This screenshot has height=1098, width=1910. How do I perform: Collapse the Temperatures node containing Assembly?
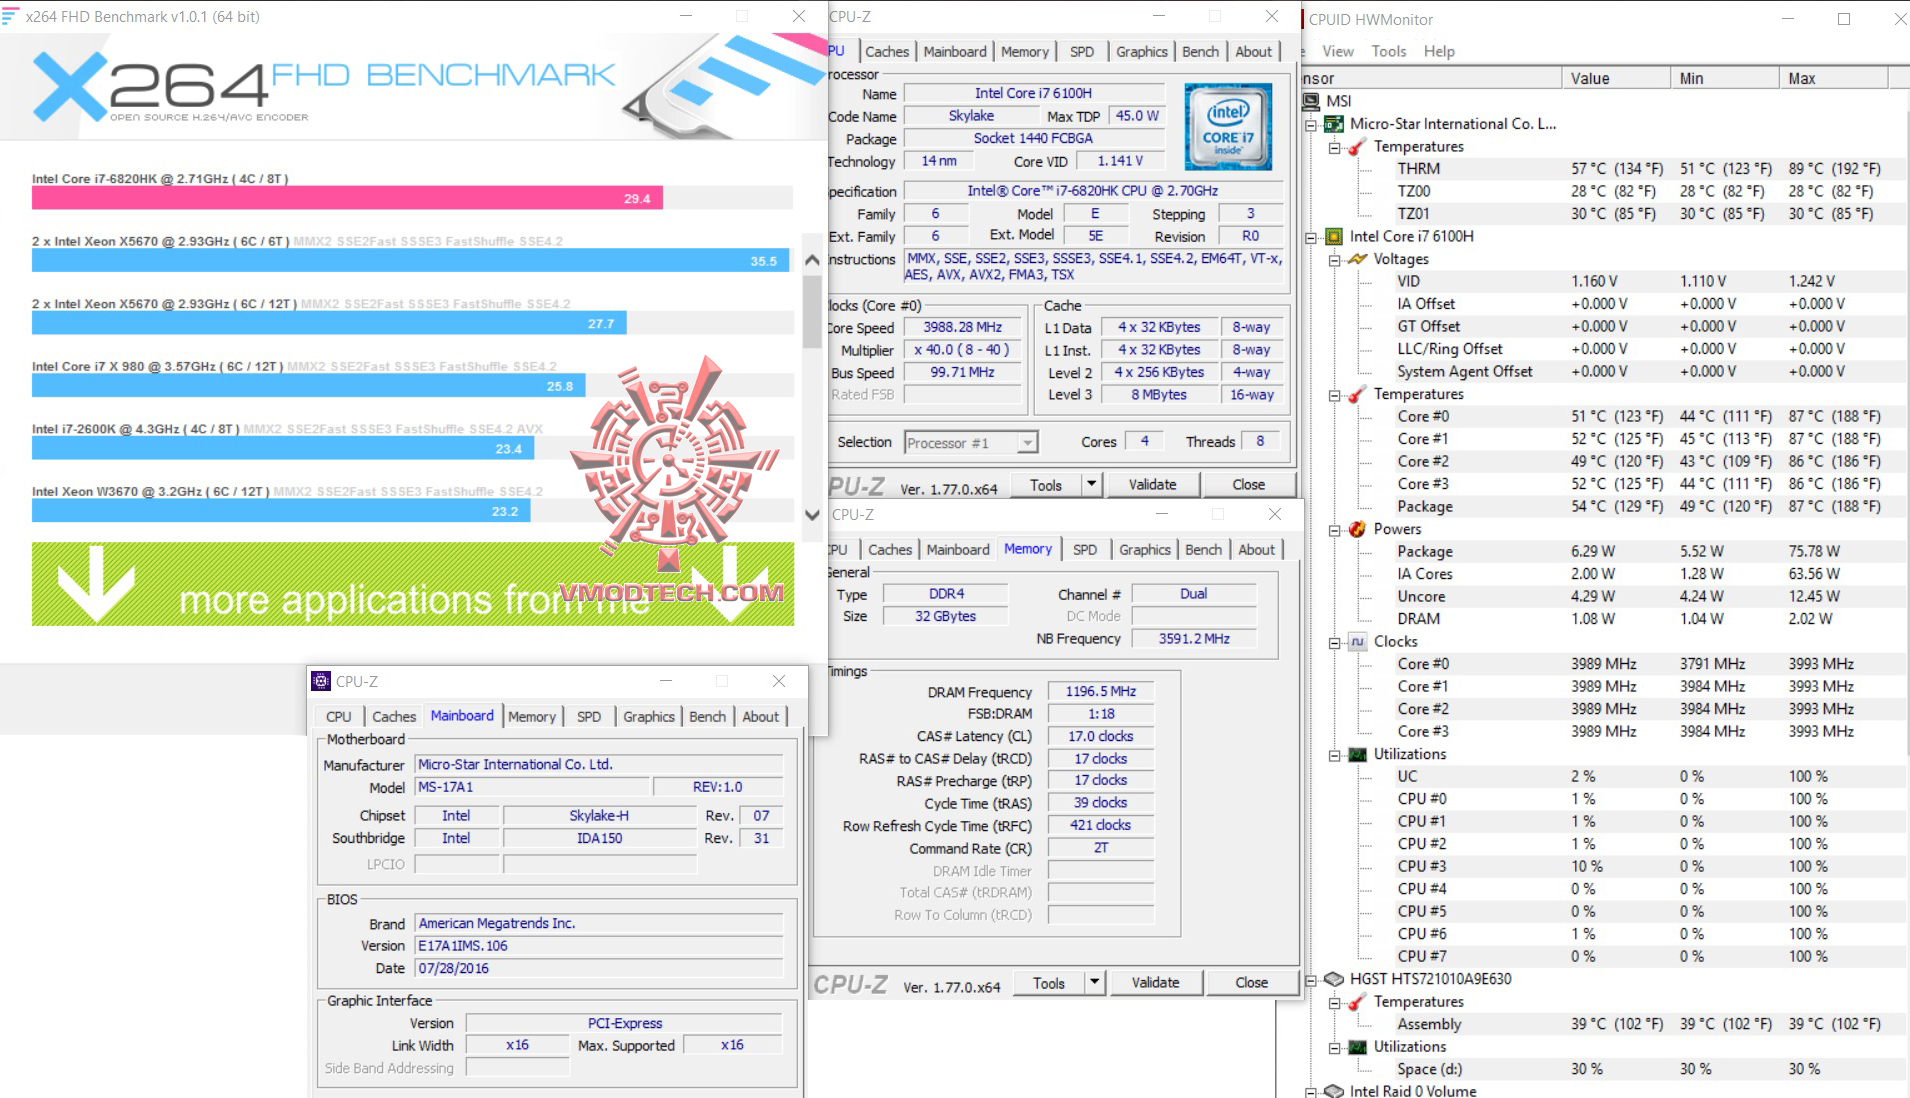point(1334,1003)
